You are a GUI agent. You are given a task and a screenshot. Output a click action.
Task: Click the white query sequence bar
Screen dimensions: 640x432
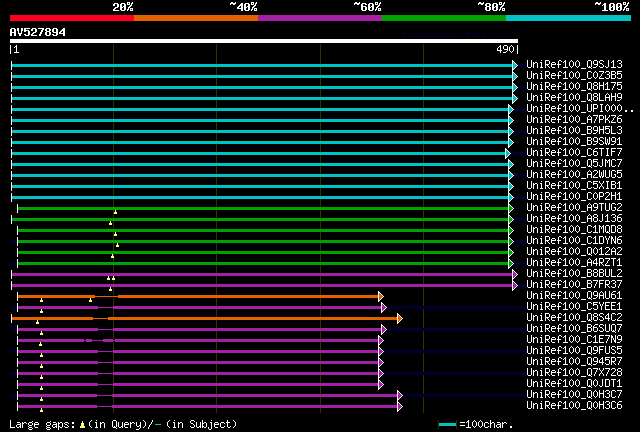(264, 41)
